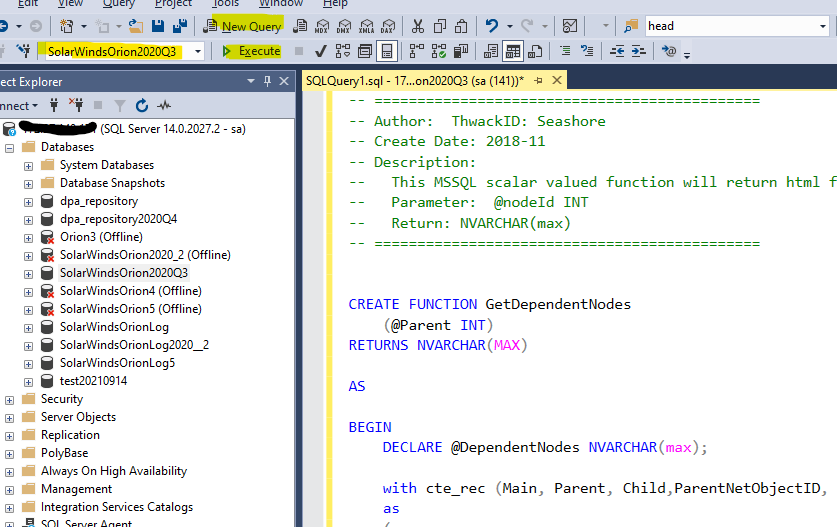Click the DMX query icon
The image size is (837, 527).
click(x=344, y=26)
